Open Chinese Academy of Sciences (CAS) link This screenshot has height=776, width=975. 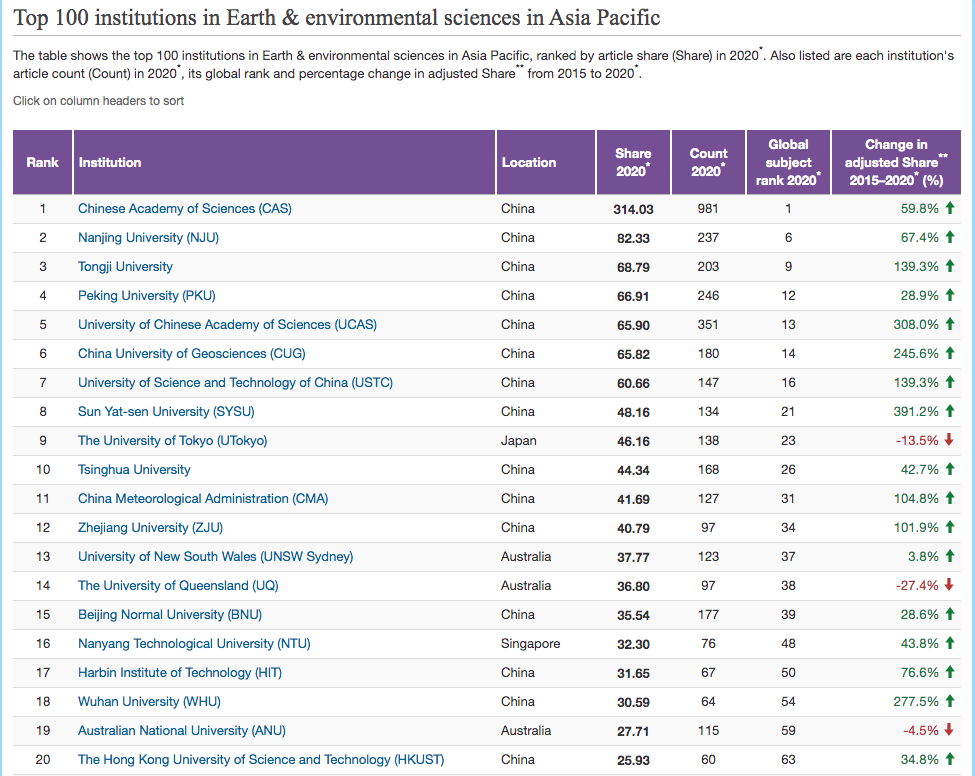(185, 209)
